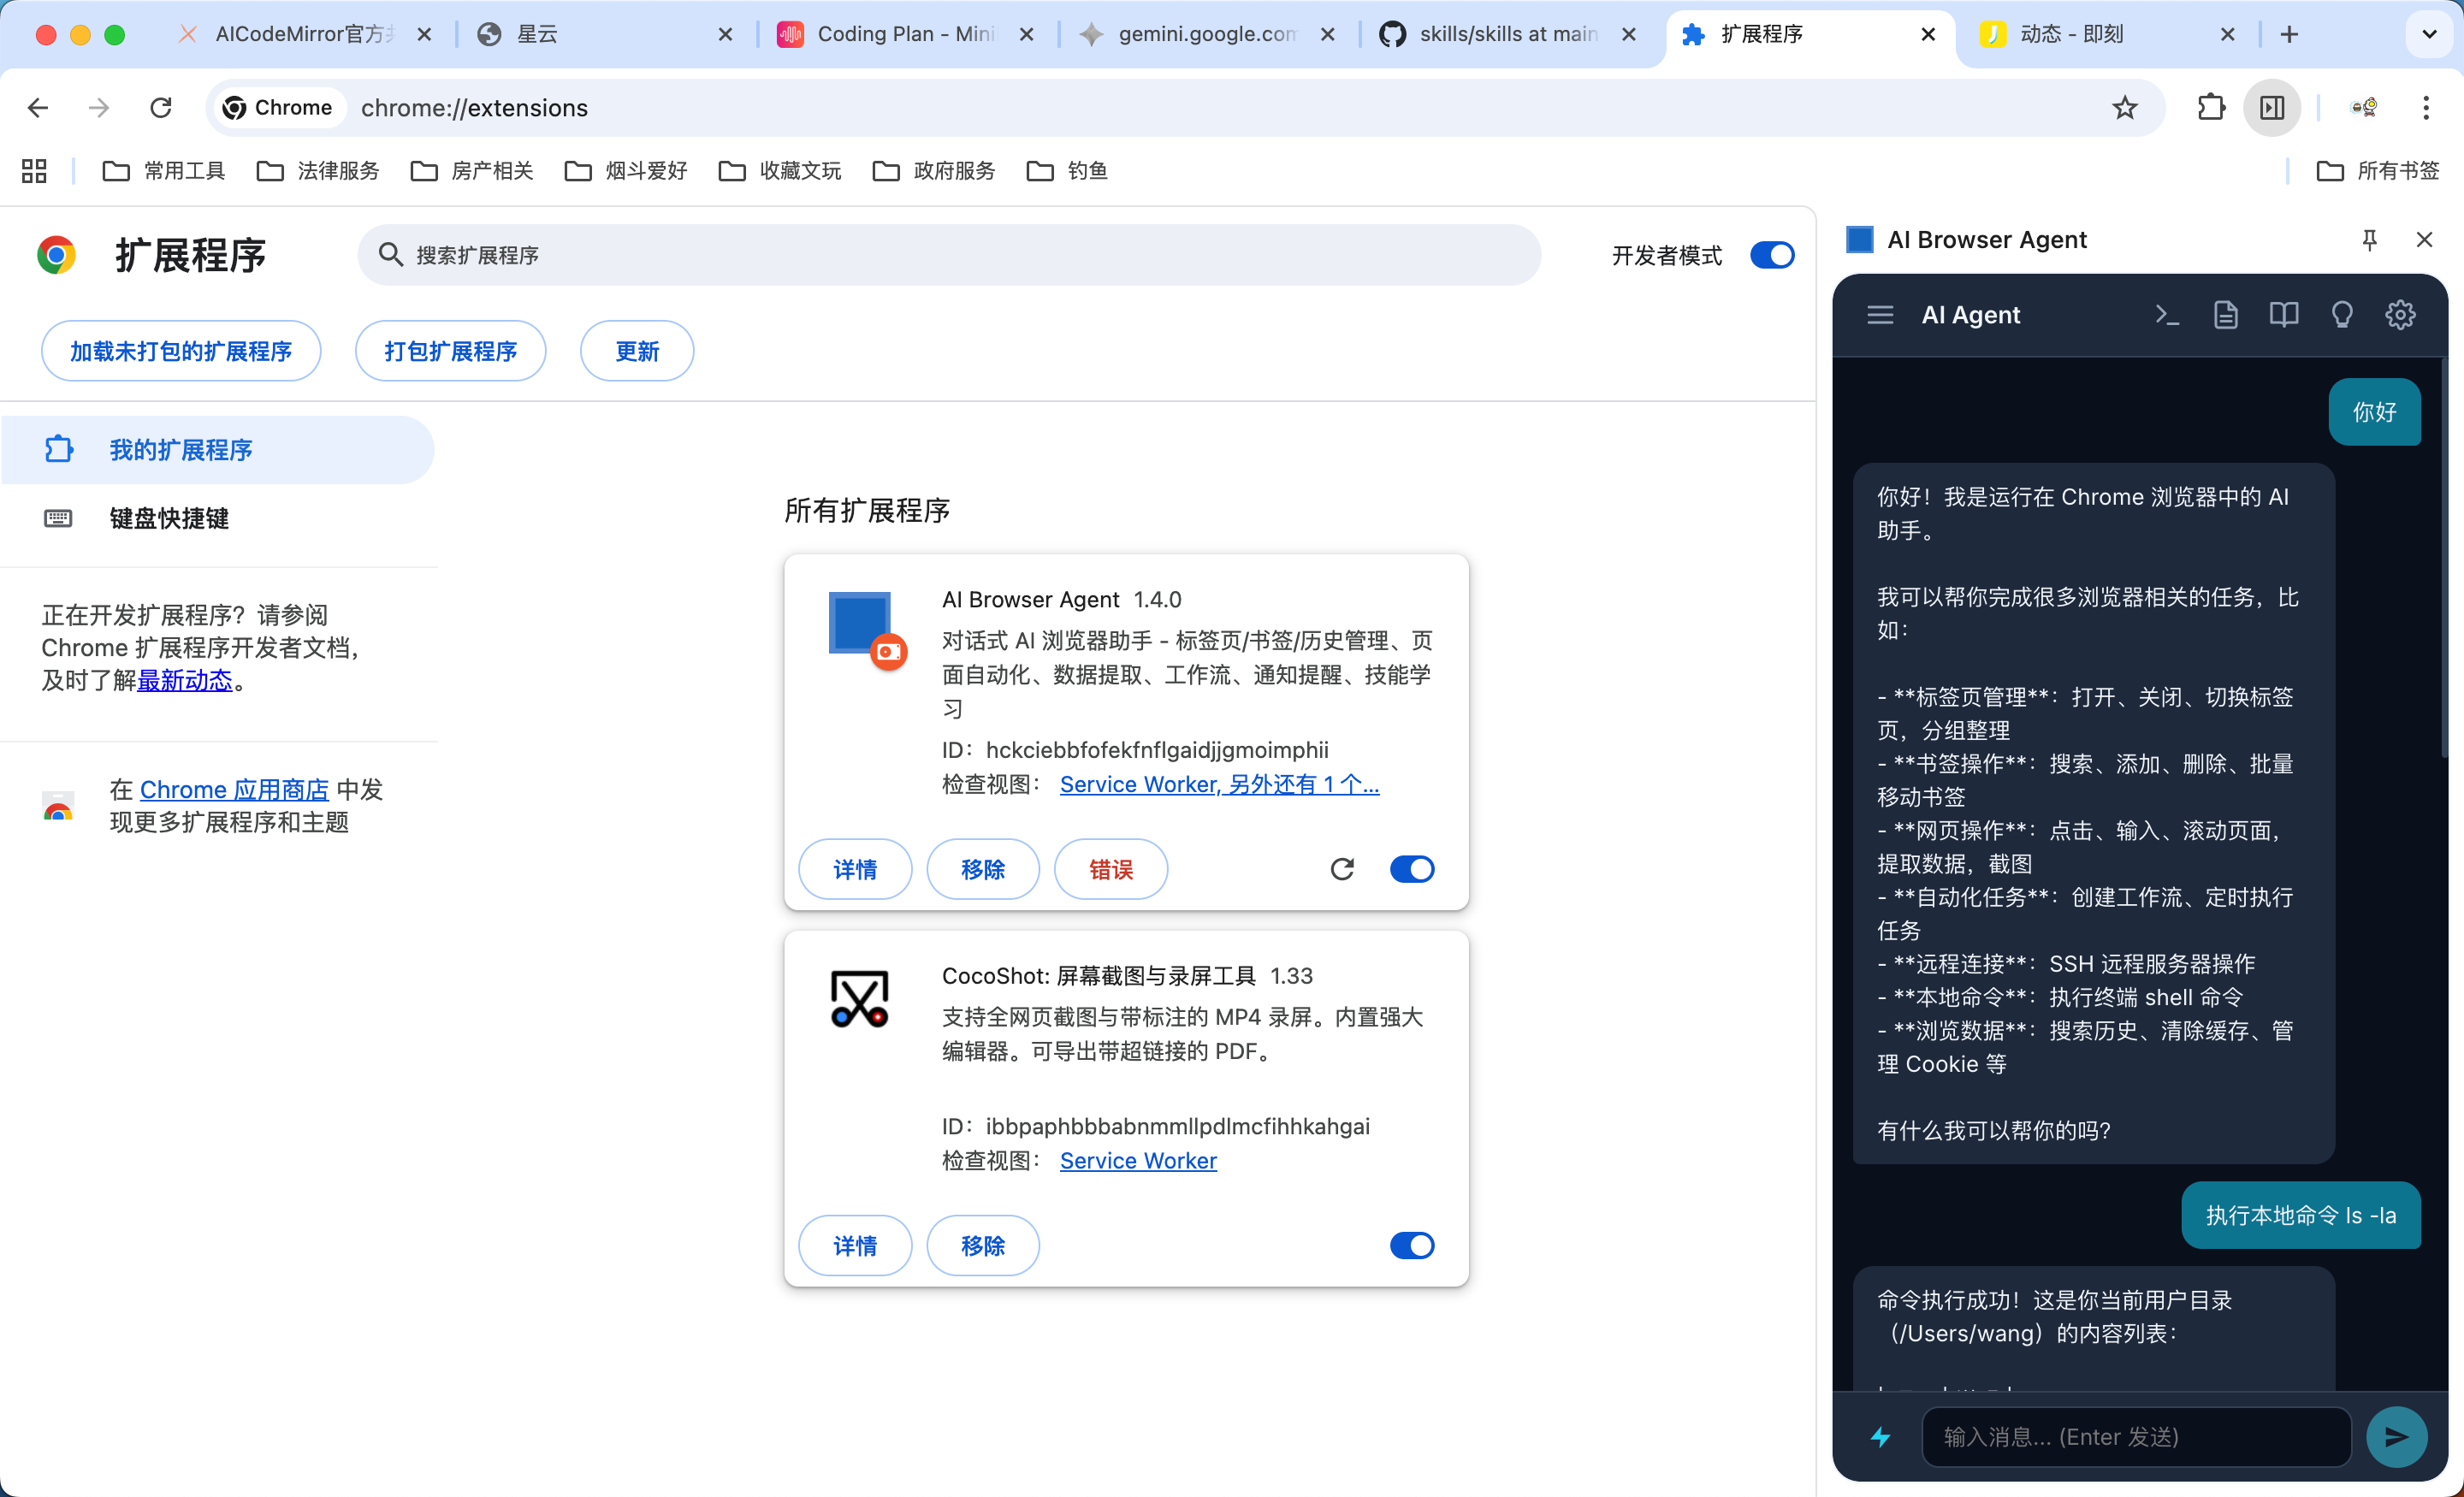Pin the AI Browser Agent side panel
The width and height of the screenshot is (2464, 1497).
pos(2369,240)
